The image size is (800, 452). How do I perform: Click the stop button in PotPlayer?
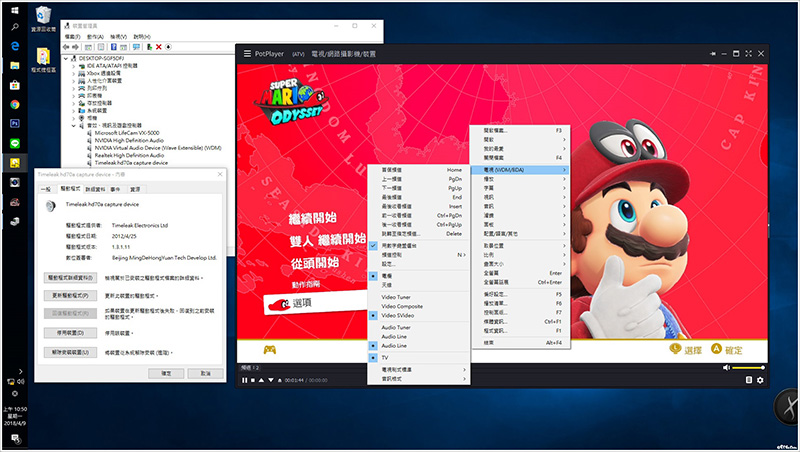click(x=252, y=380)
